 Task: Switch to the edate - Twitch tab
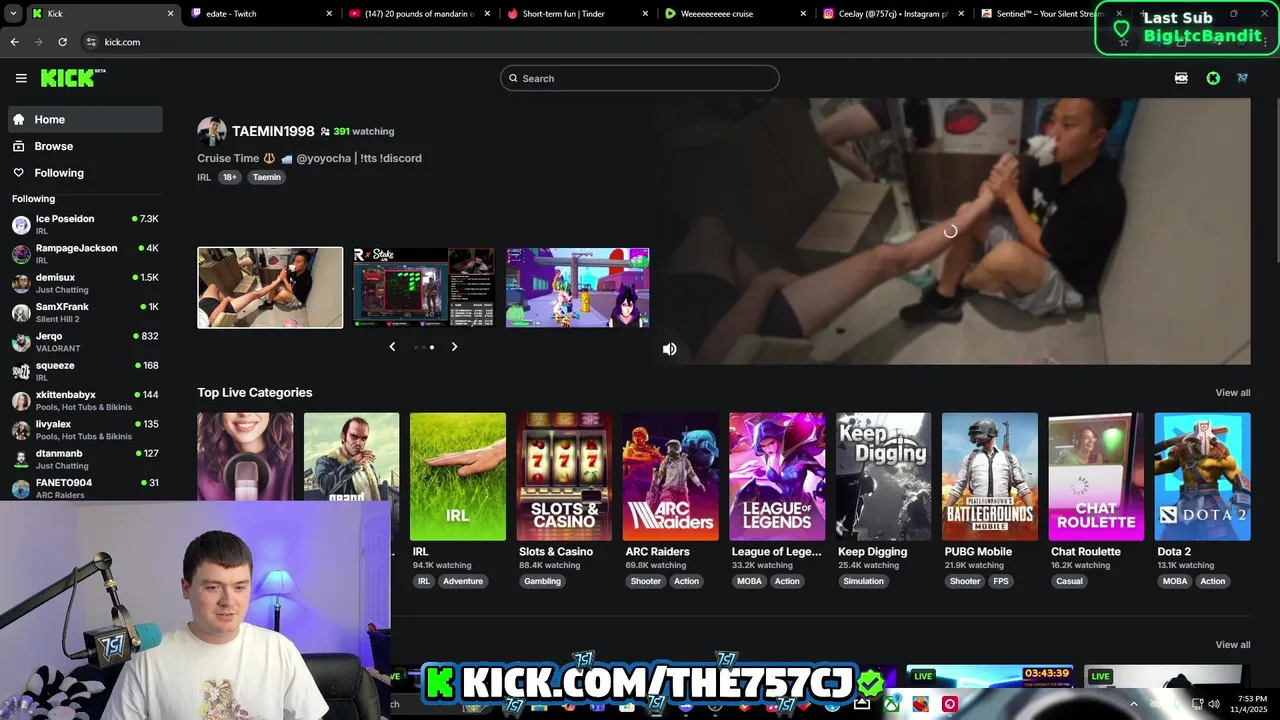point(261,14)
